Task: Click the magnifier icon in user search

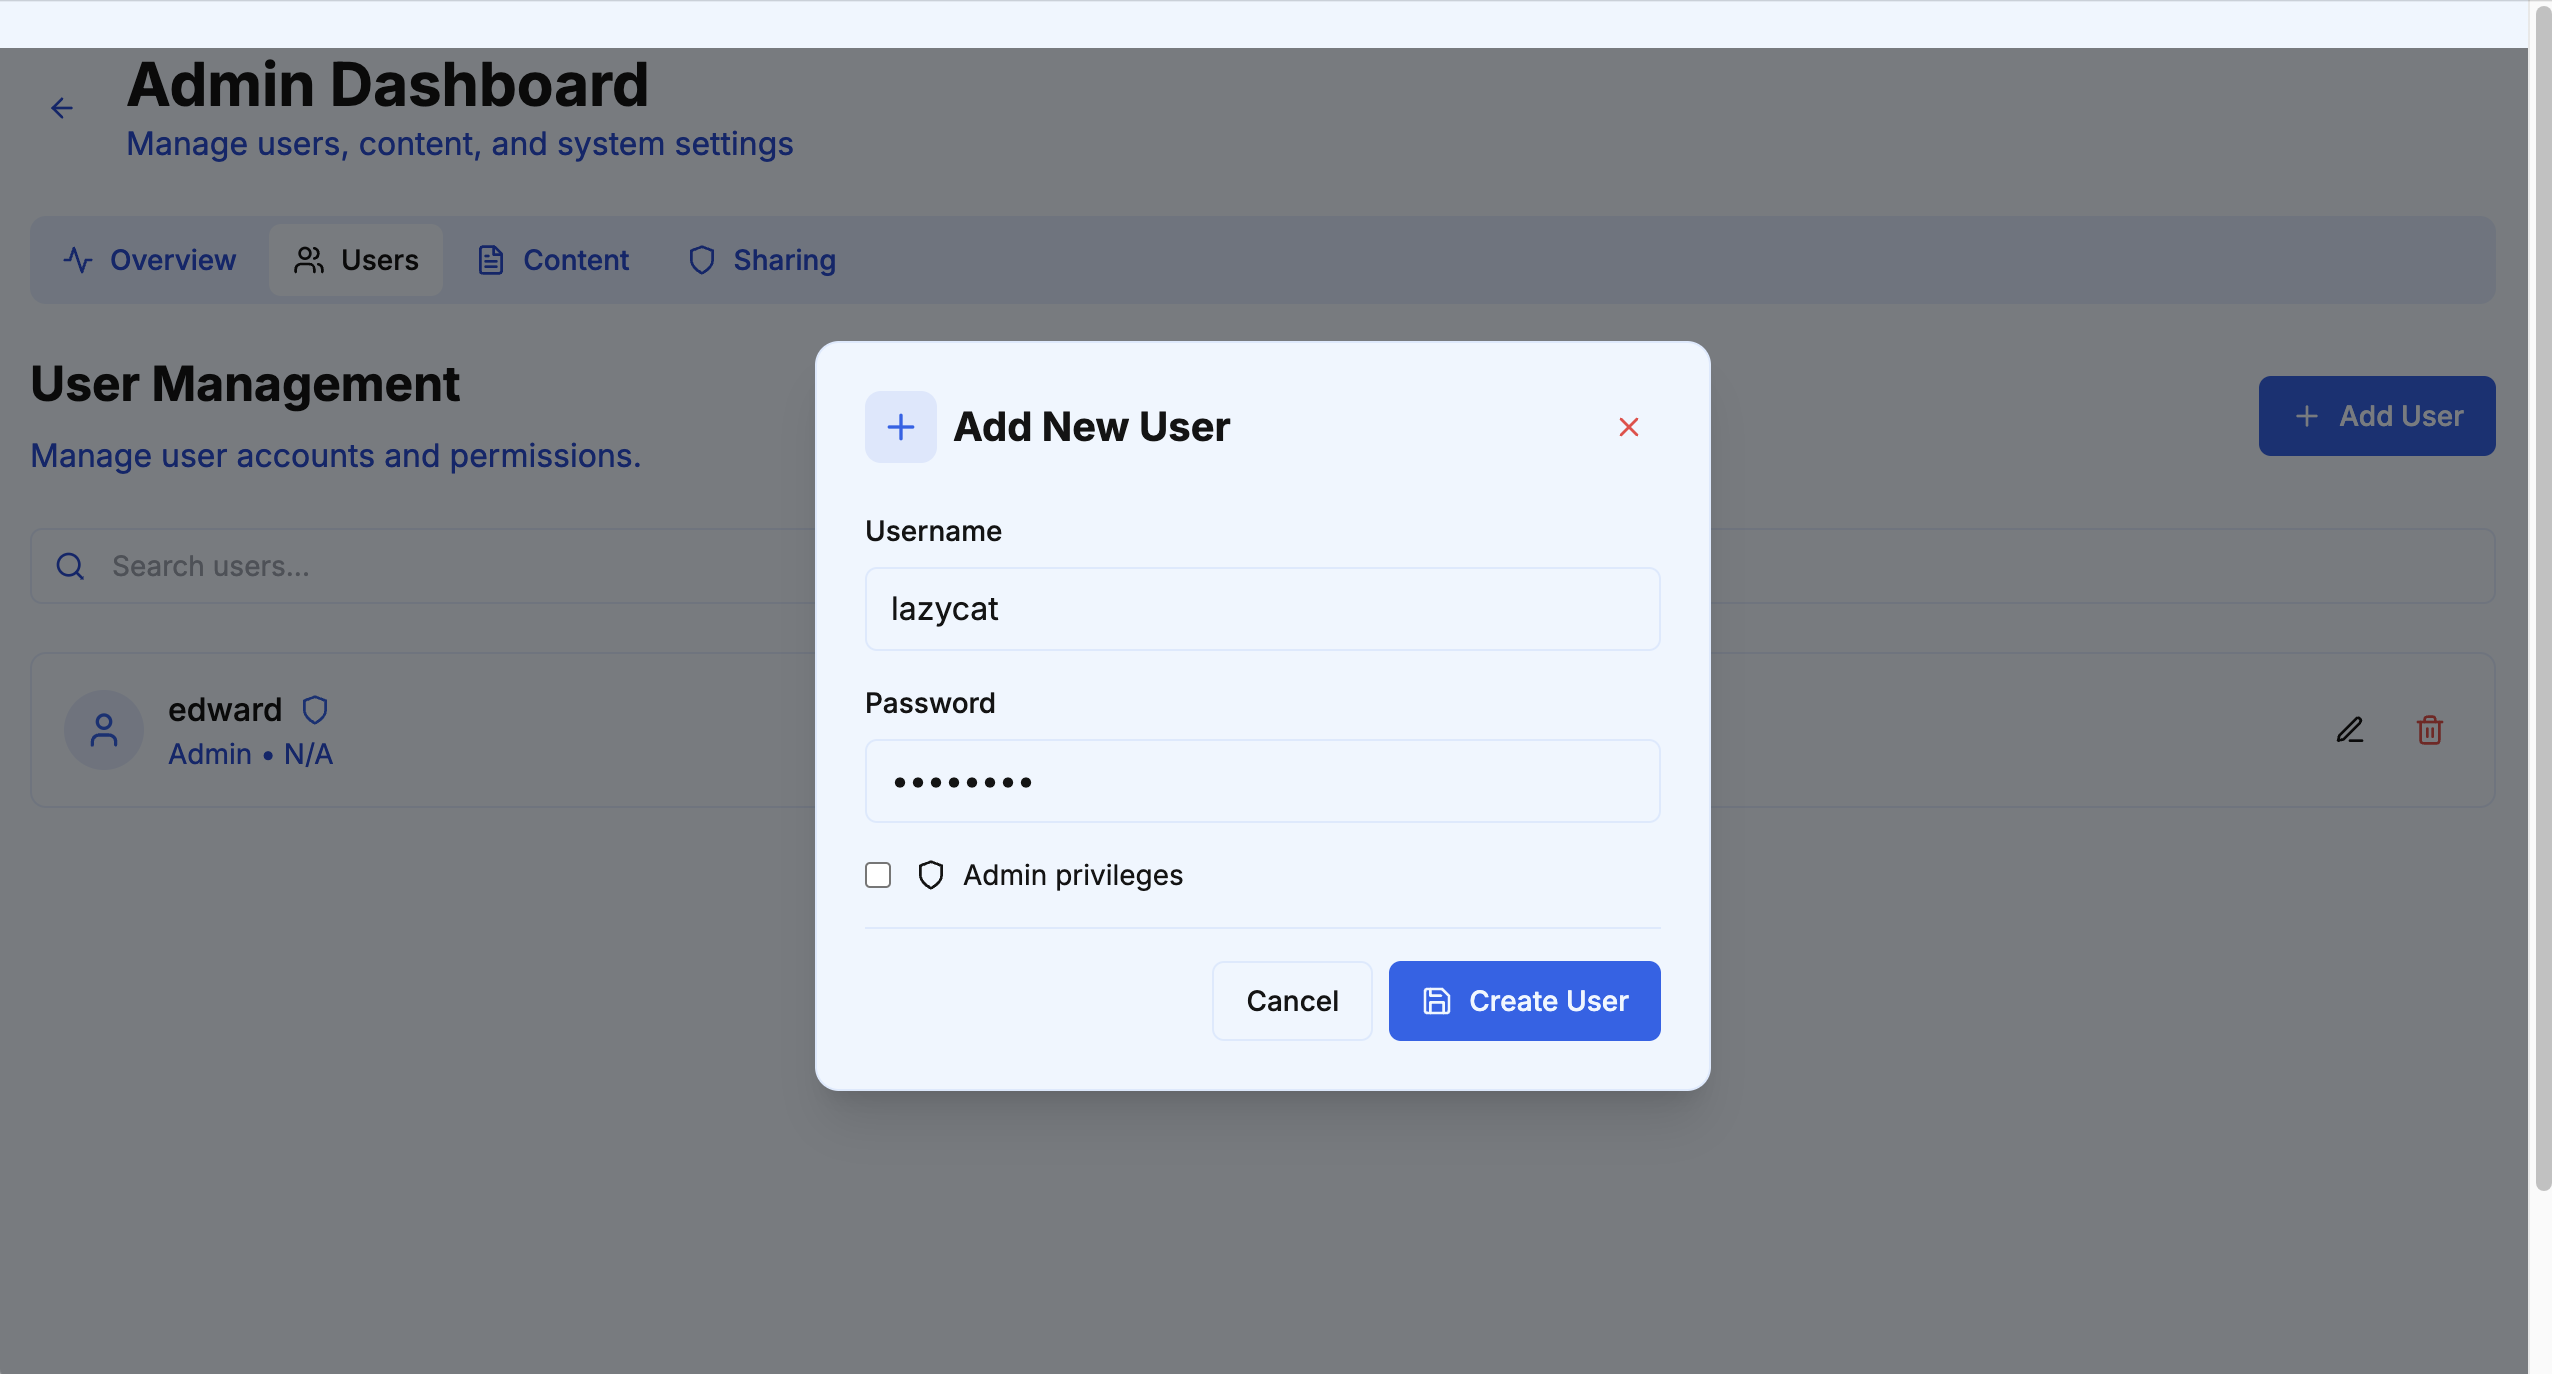Action: click(x=70, y=566)
